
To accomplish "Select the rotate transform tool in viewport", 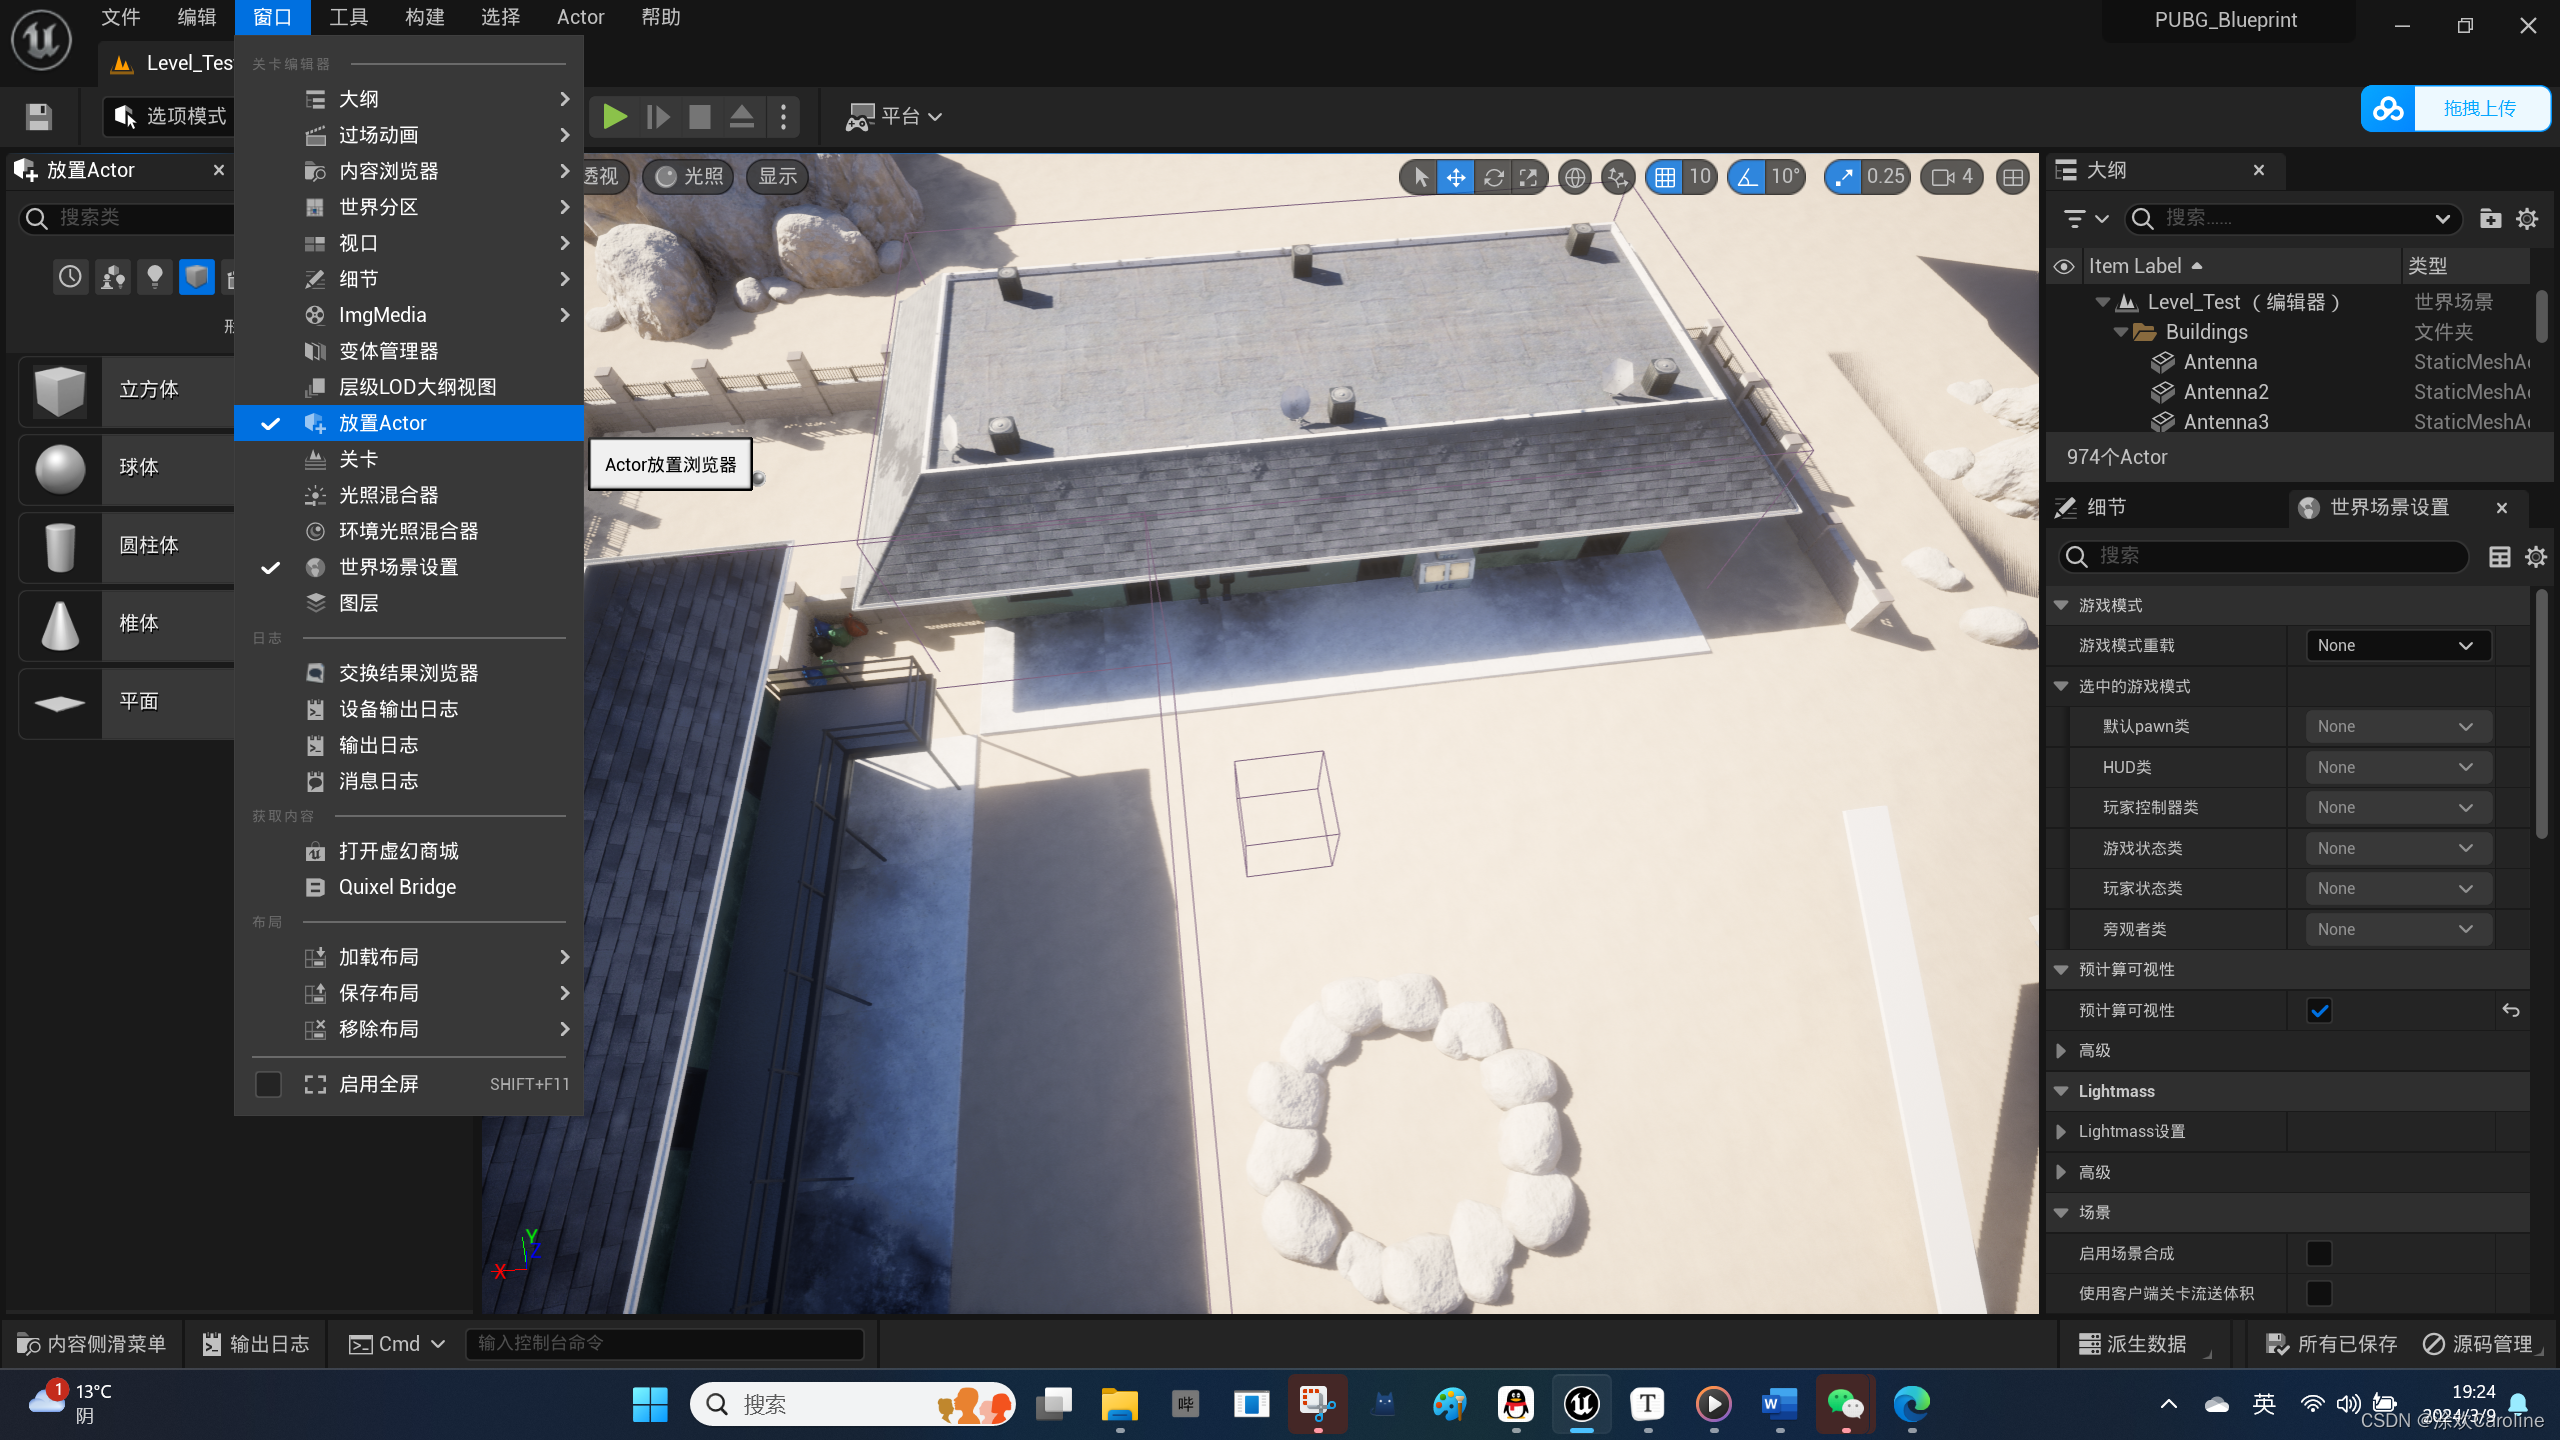I will pos(1493,177).
